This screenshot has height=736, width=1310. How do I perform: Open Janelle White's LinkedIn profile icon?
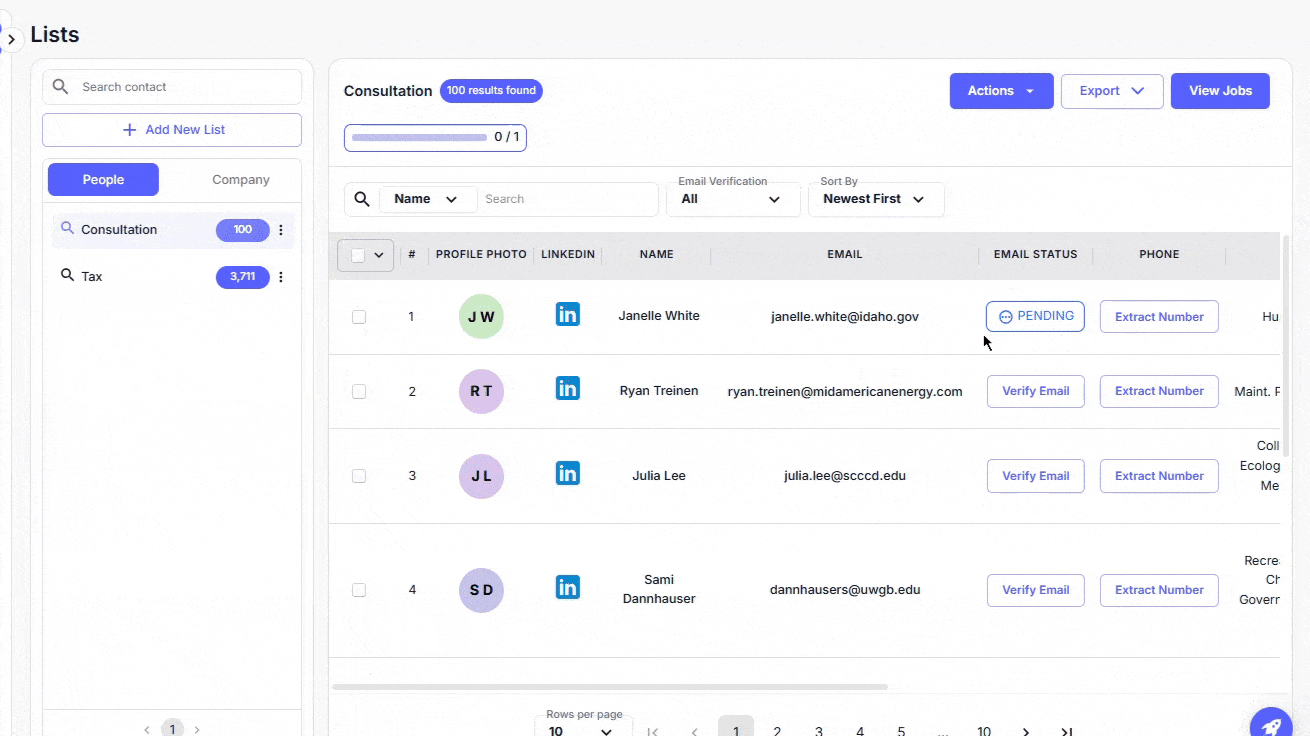pyautogui.click(x=567, y=314)
